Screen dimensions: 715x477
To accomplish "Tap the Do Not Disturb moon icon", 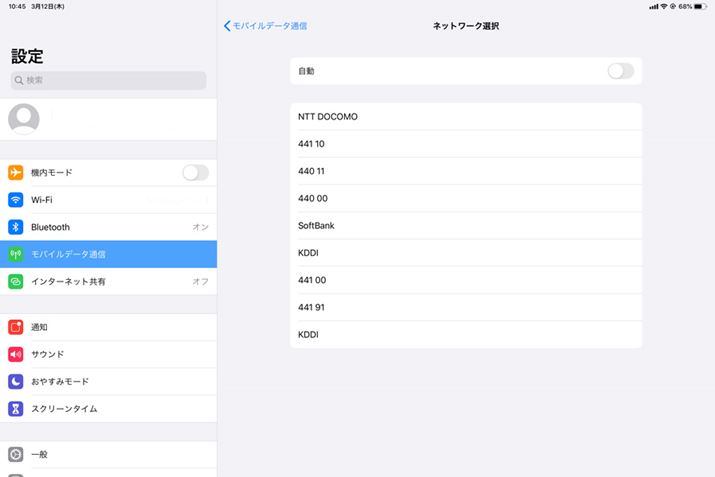I will coord(16,381).
